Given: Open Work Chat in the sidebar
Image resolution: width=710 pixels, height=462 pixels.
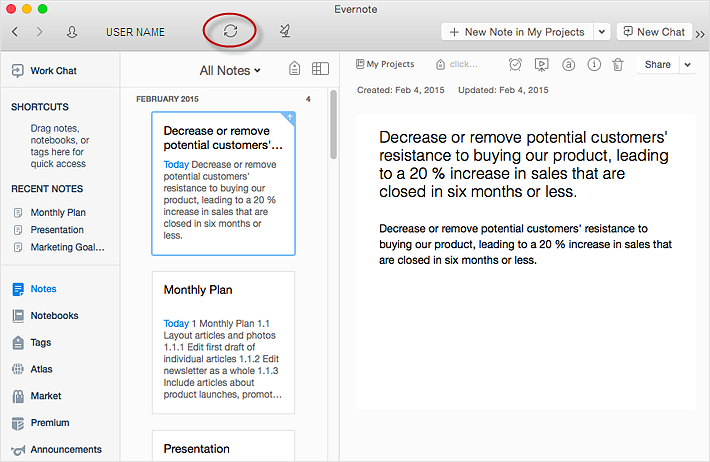Looking at the screenshot, I should coord(53,71).
